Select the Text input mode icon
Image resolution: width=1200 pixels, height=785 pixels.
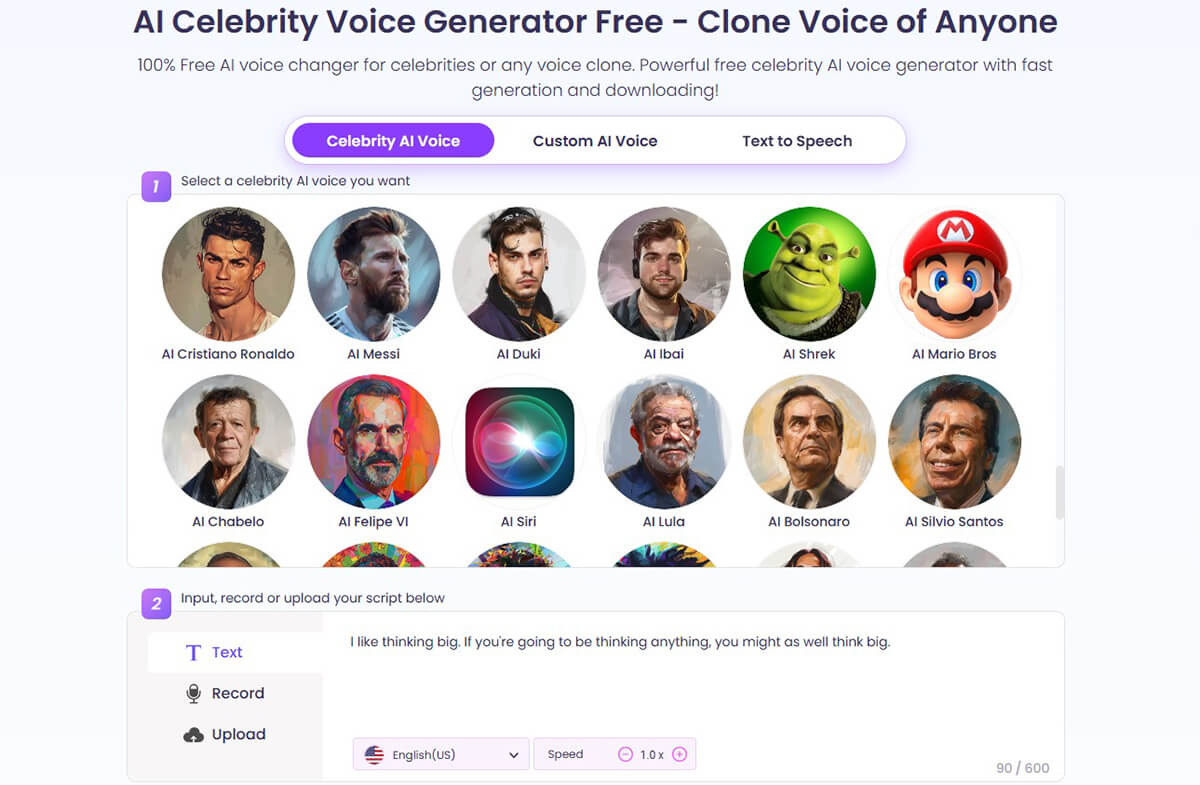tap(194, 653)
